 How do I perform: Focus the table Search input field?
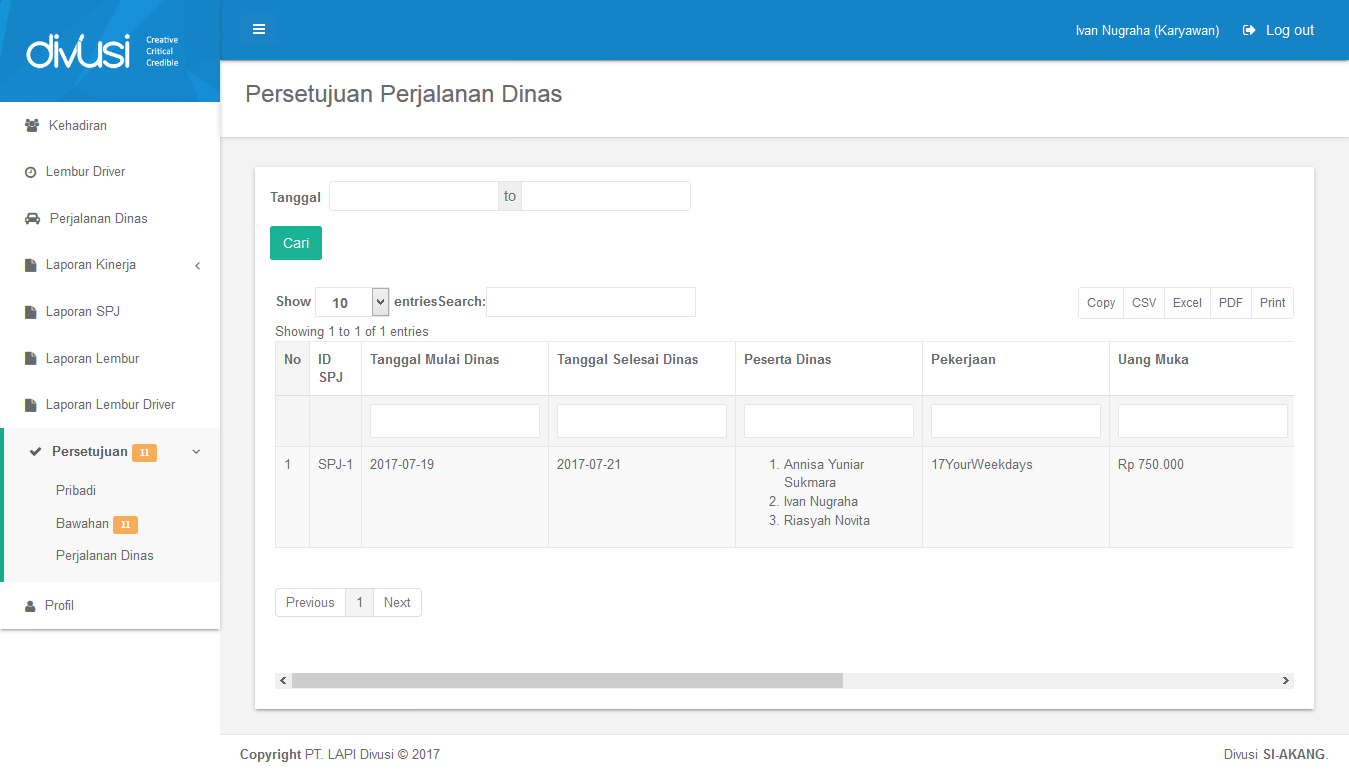590,302
